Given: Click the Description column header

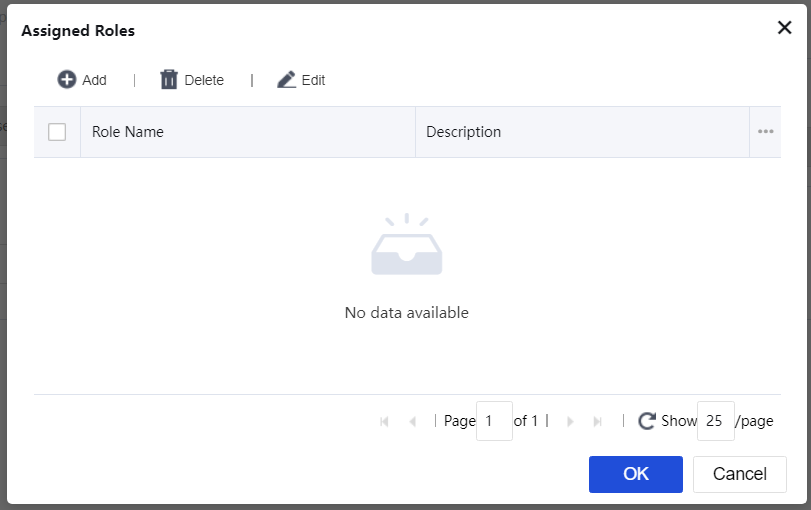Looking at the screenshot, I should [x=464, y=132].
